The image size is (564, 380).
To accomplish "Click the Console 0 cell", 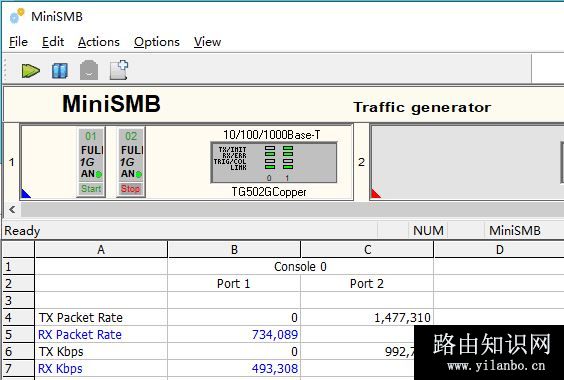I will [x=300, y=267].
